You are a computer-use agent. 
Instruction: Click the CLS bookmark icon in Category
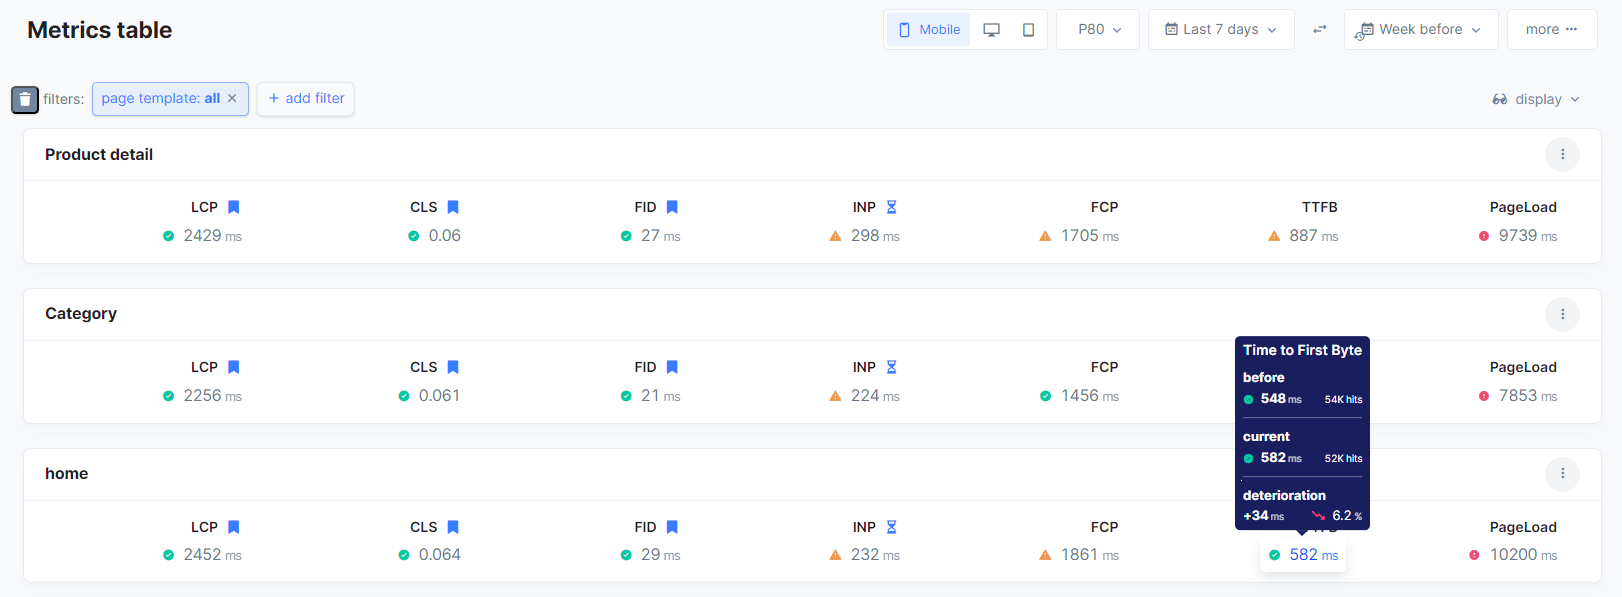click(x=453, y=367)
